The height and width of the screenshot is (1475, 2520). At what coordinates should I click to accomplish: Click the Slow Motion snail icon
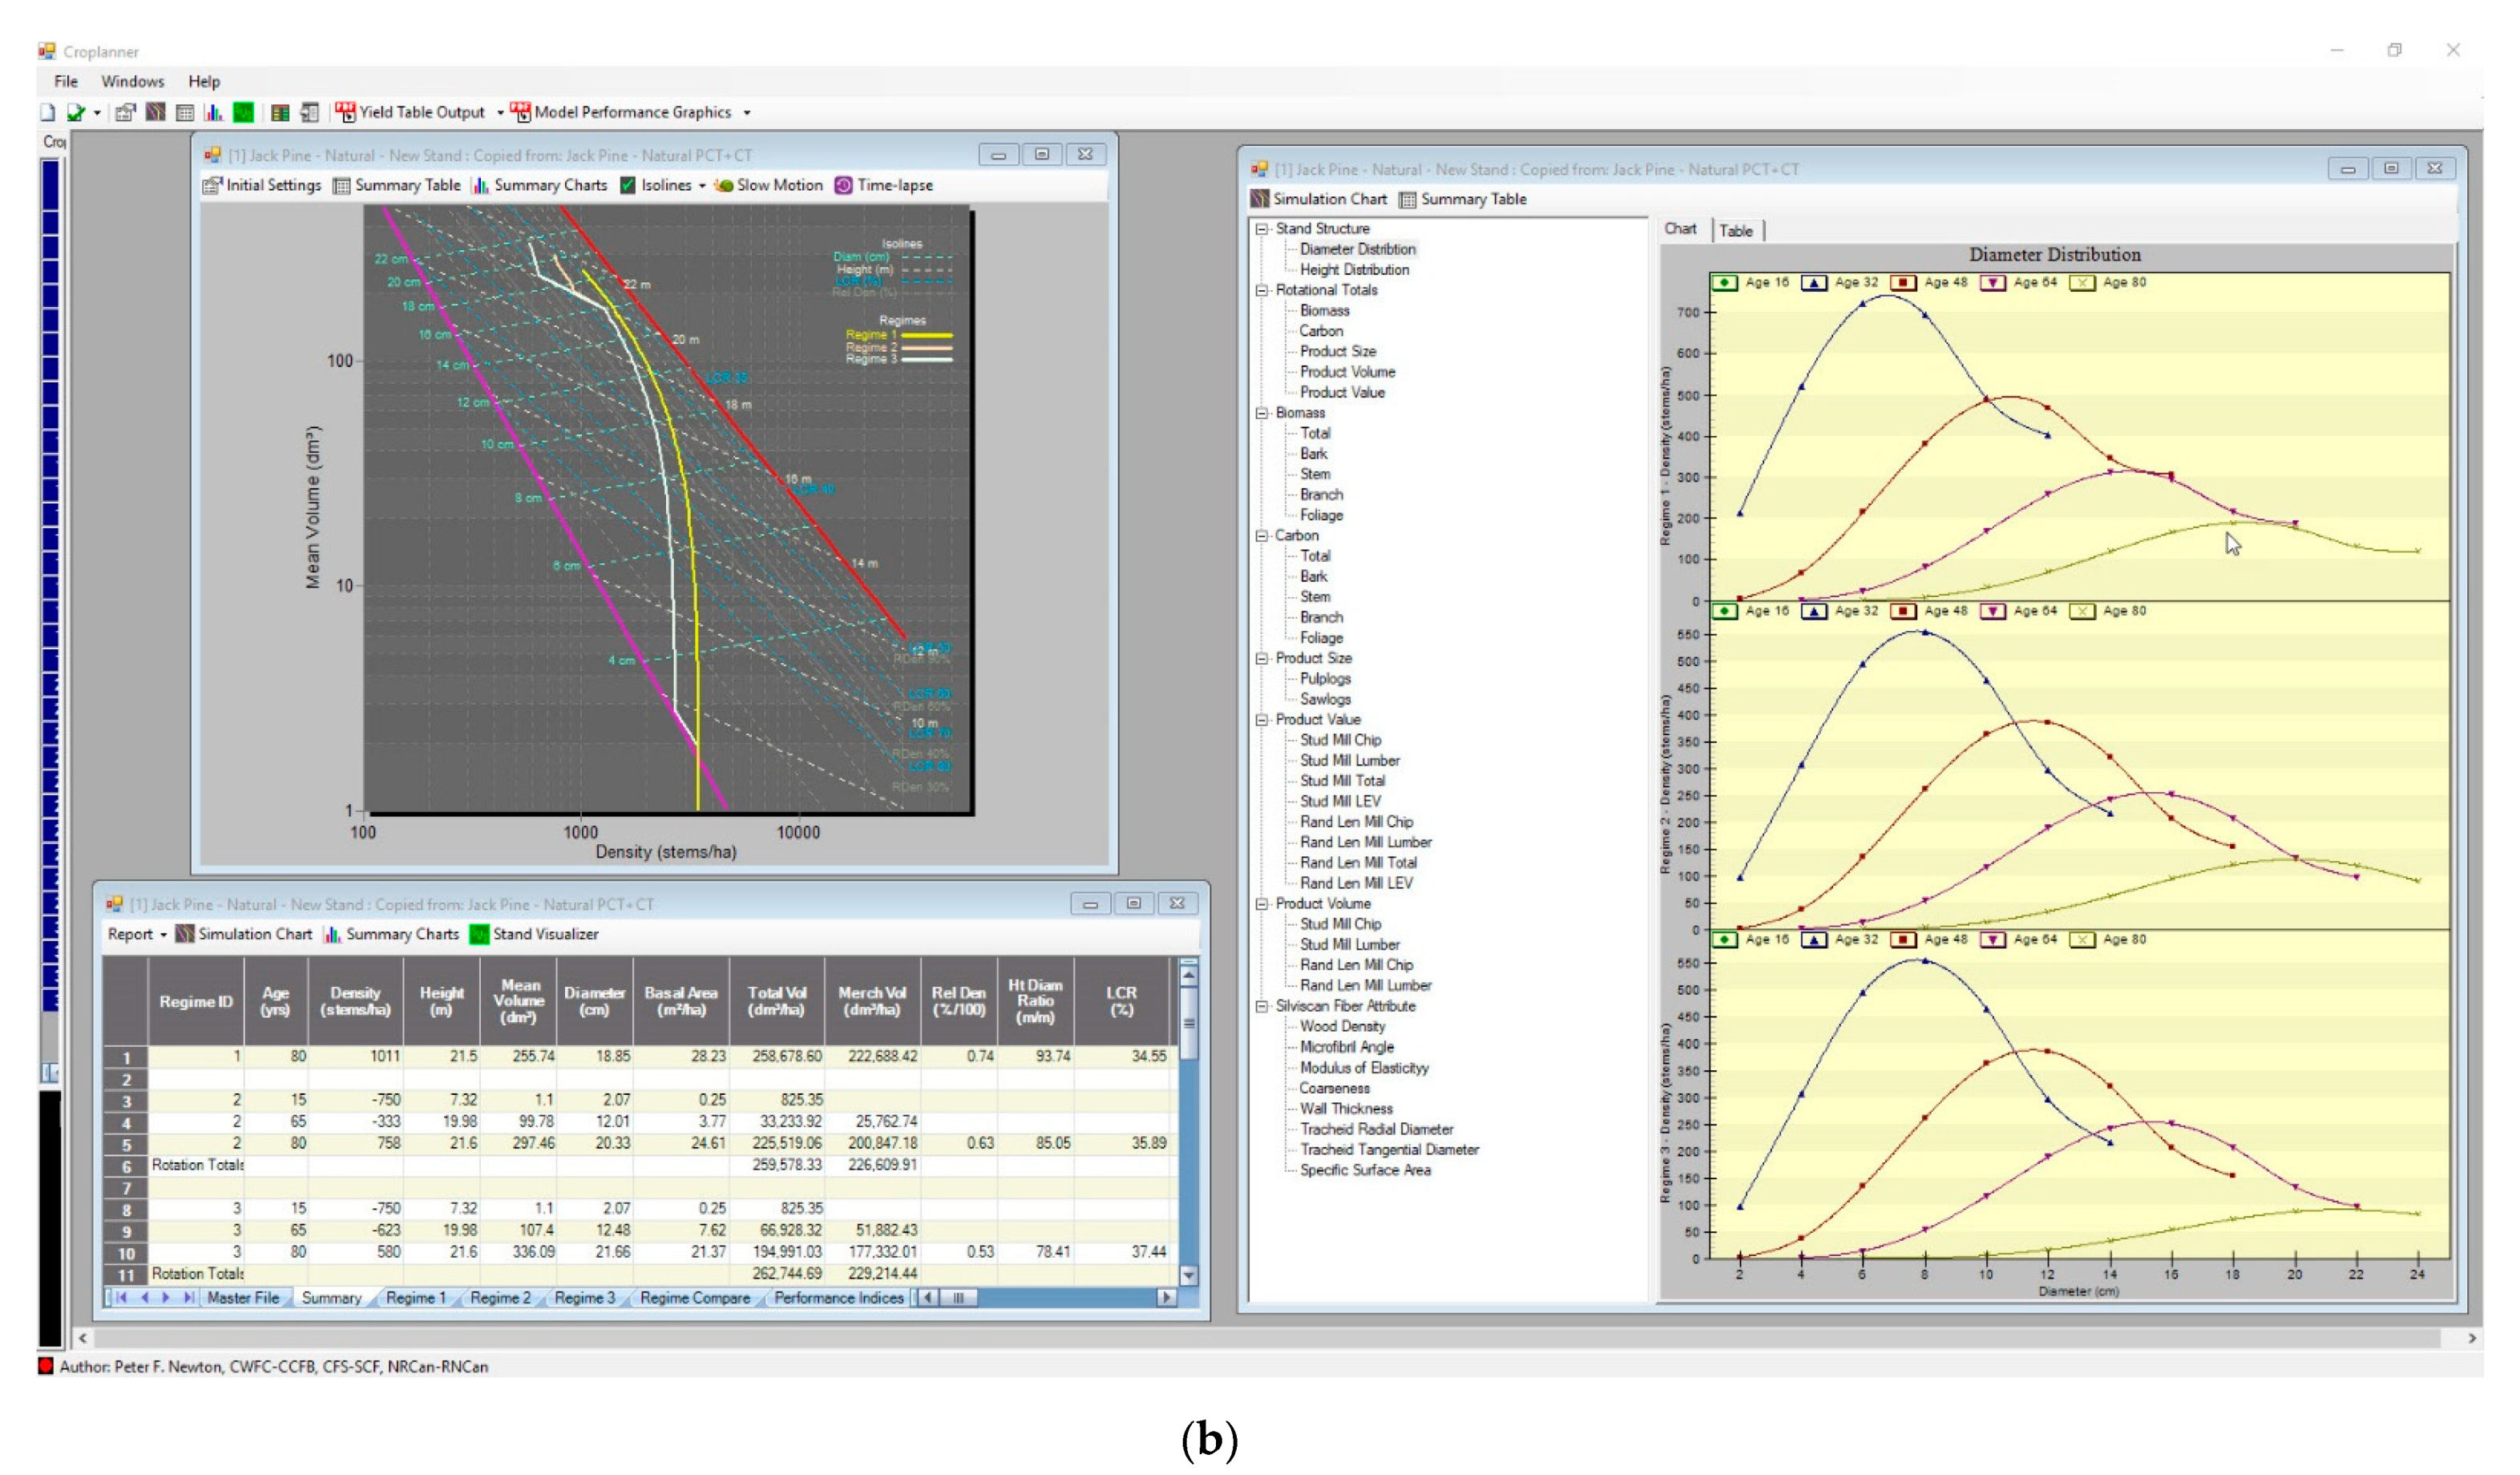724,186
